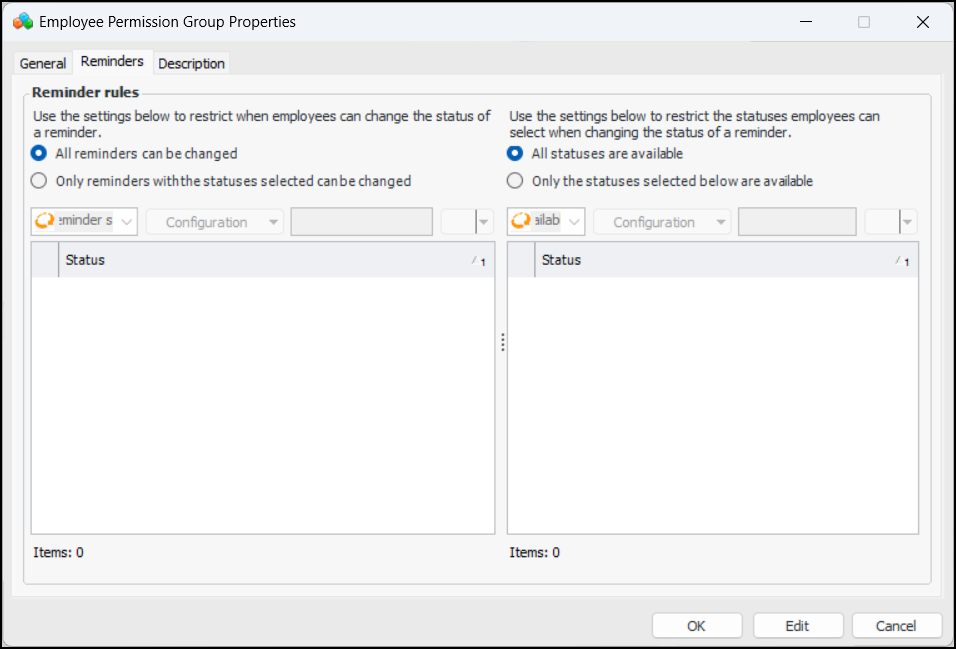The height and width of the screenshot is (649, 956).
Task: Click the left filter text field
Action: coord(361,222)
